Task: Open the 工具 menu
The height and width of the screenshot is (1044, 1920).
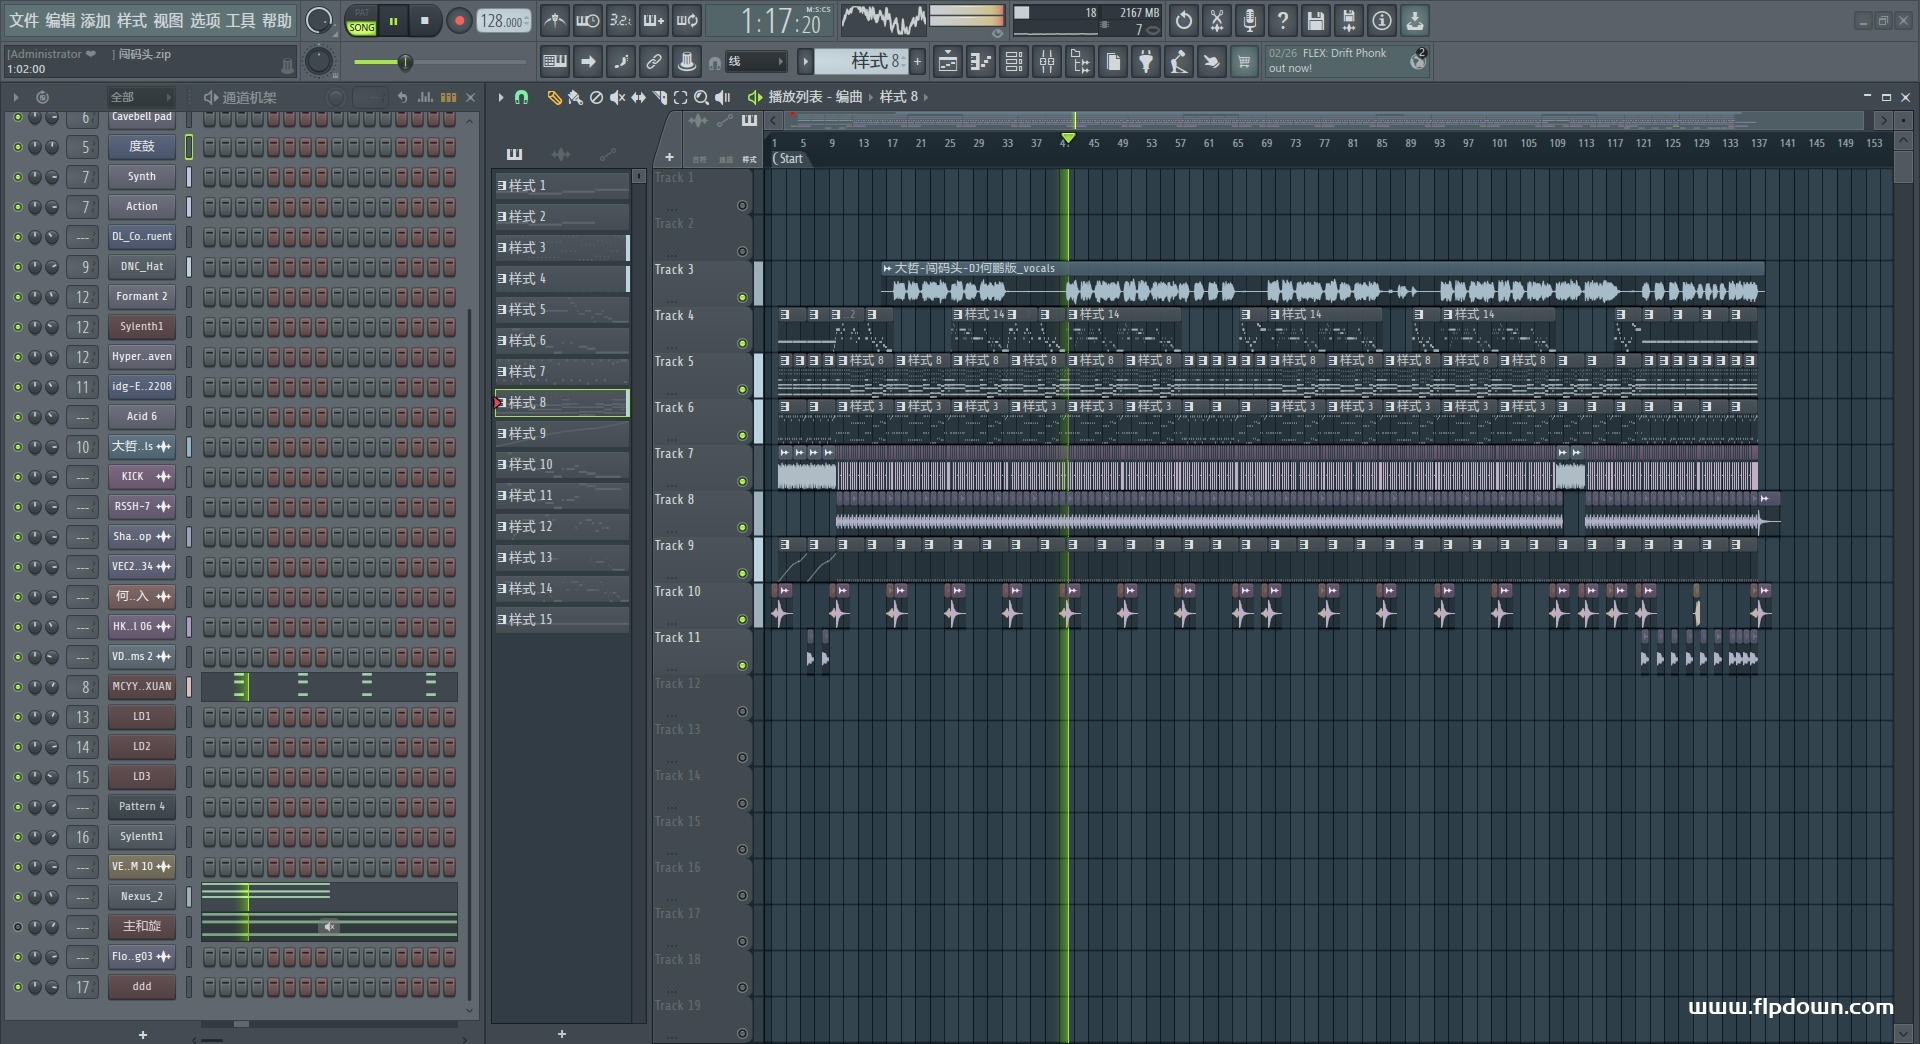Action: (x=240, y=21)
